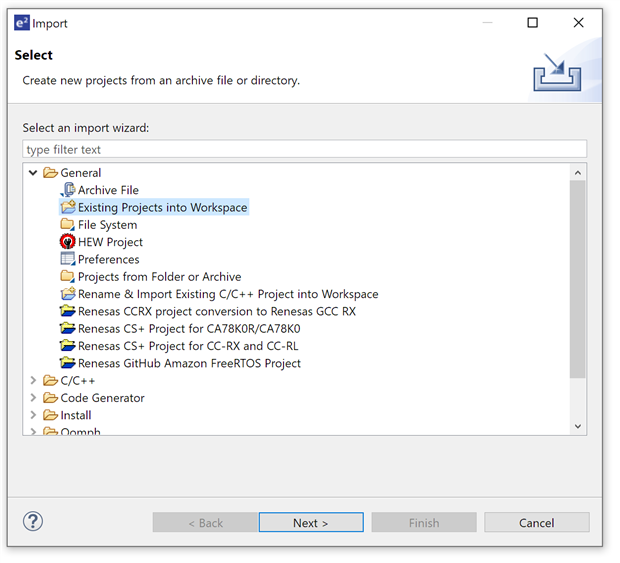Select Renesas CS+ Project for CA78K0R/CA78K0
This screenshot has width=620, height=563.
coord(189,329)
